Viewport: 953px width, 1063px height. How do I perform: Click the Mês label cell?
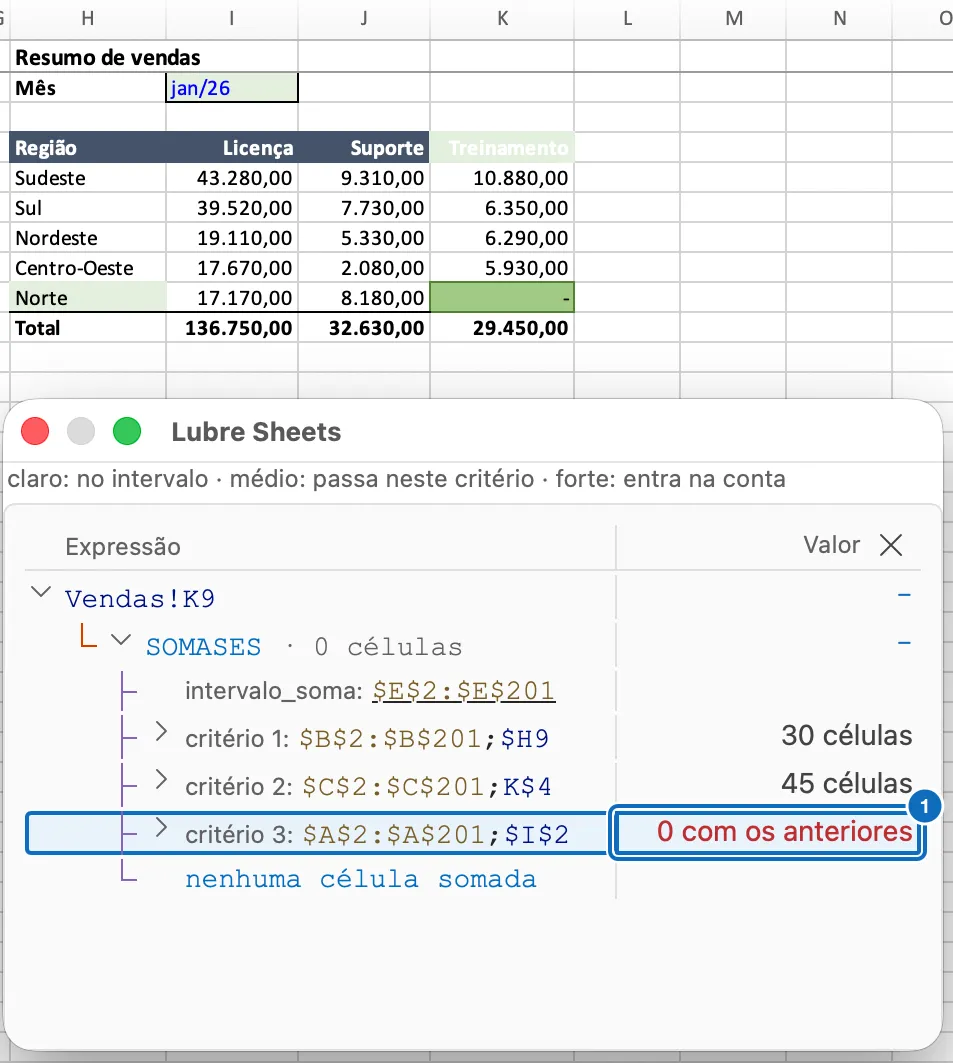[88, 88]
